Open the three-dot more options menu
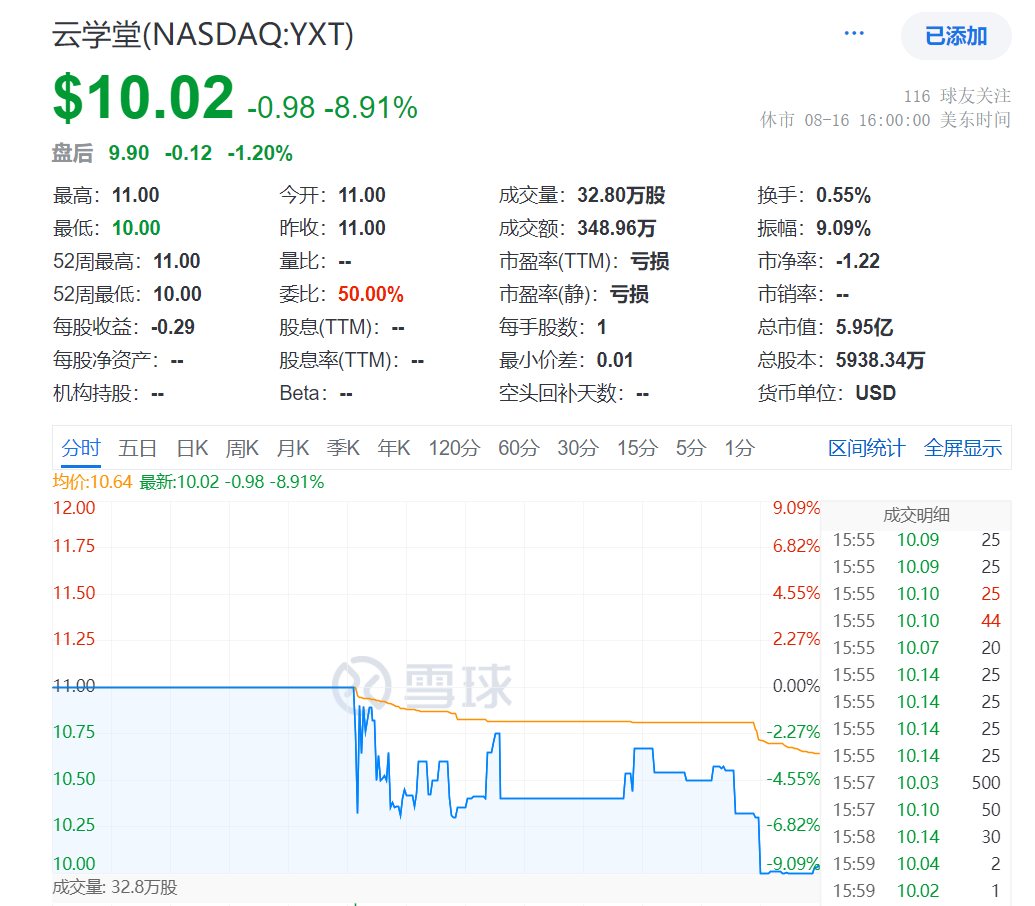The height and width of the screenshot is (906, 1035). click(853, 34)
